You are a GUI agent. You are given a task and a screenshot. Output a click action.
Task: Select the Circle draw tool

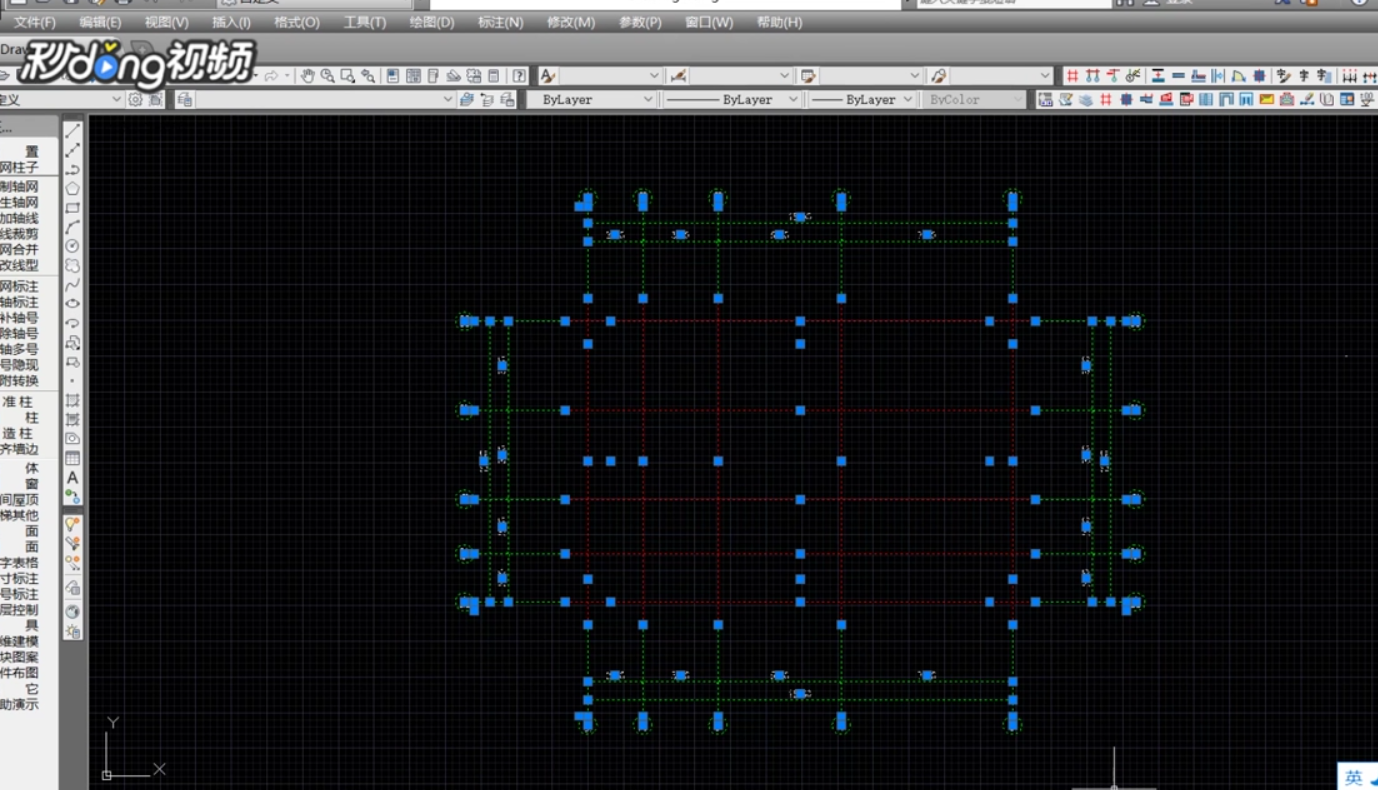pyautogui.click(x=73, y=246)
